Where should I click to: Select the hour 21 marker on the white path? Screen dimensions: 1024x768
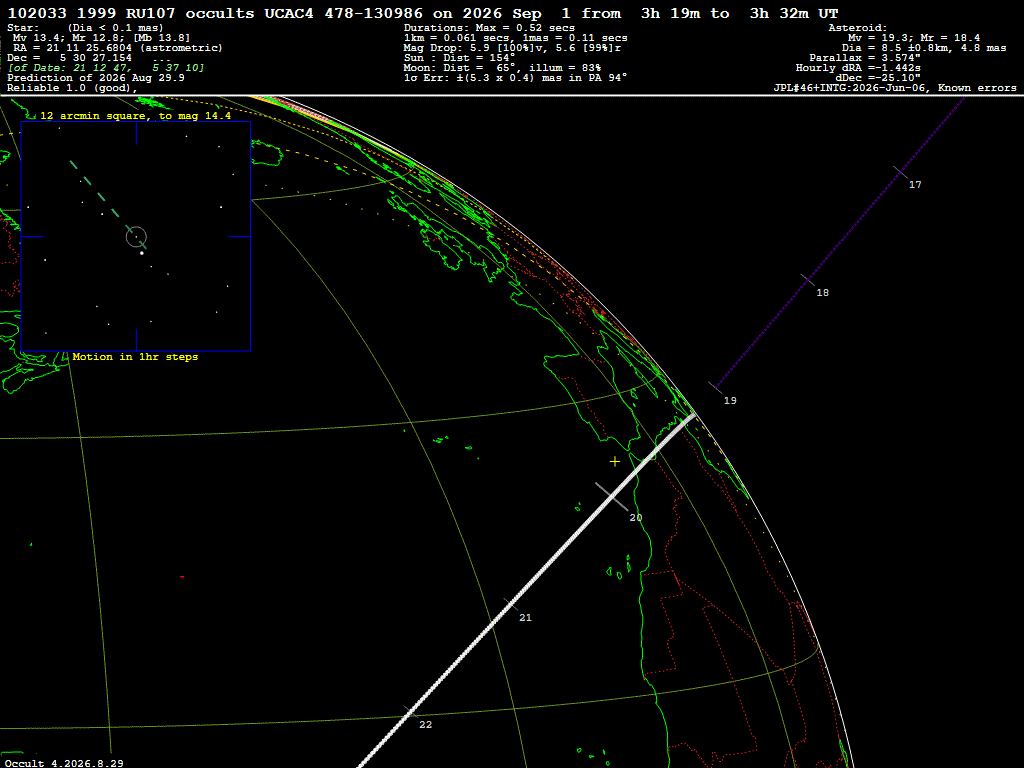tap(511, 605)
